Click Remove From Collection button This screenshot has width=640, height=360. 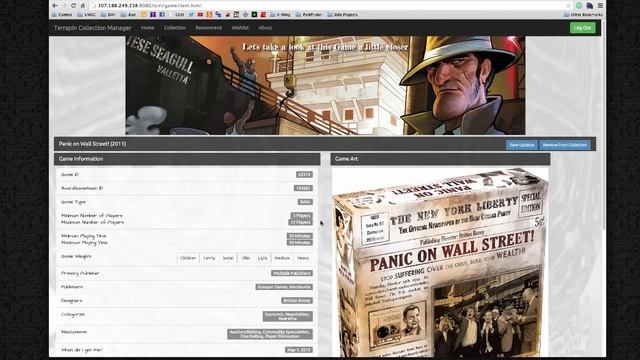(565, 145)
